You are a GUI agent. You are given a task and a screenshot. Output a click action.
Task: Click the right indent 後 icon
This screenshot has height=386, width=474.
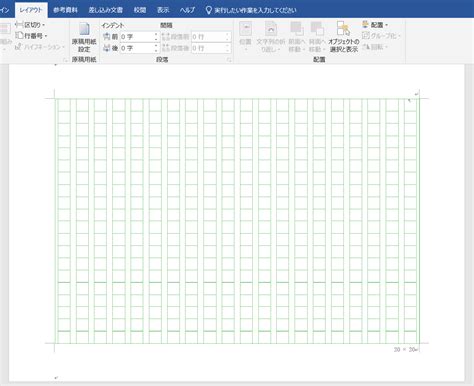coord(107,48)
